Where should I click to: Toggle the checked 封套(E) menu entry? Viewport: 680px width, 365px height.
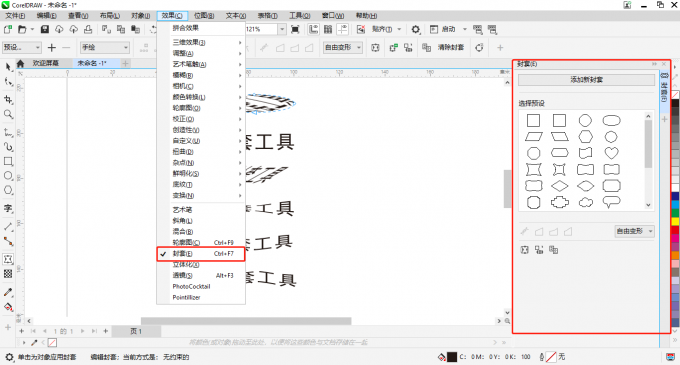pyautogui.click(x=201, y=254)
